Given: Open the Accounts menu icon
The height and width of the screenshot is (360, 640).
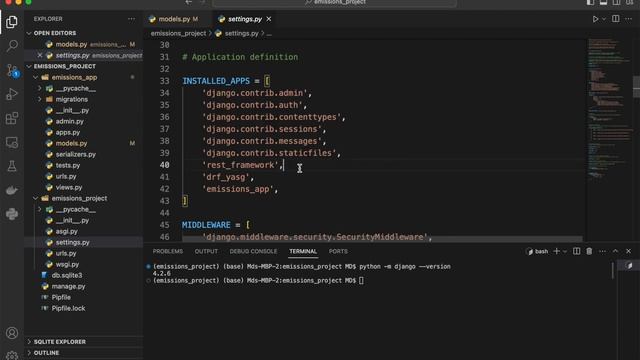Looking at the screenshot, I should pyautogui.click(x=12, y=333).
